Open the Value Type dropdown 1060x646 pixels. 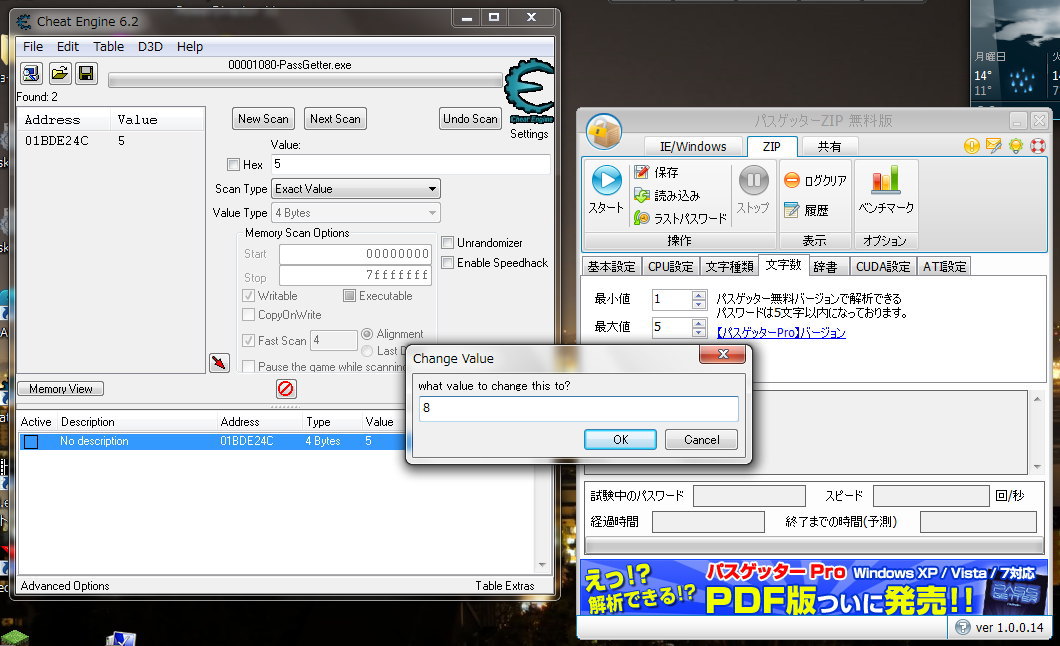tap(356, 213)
